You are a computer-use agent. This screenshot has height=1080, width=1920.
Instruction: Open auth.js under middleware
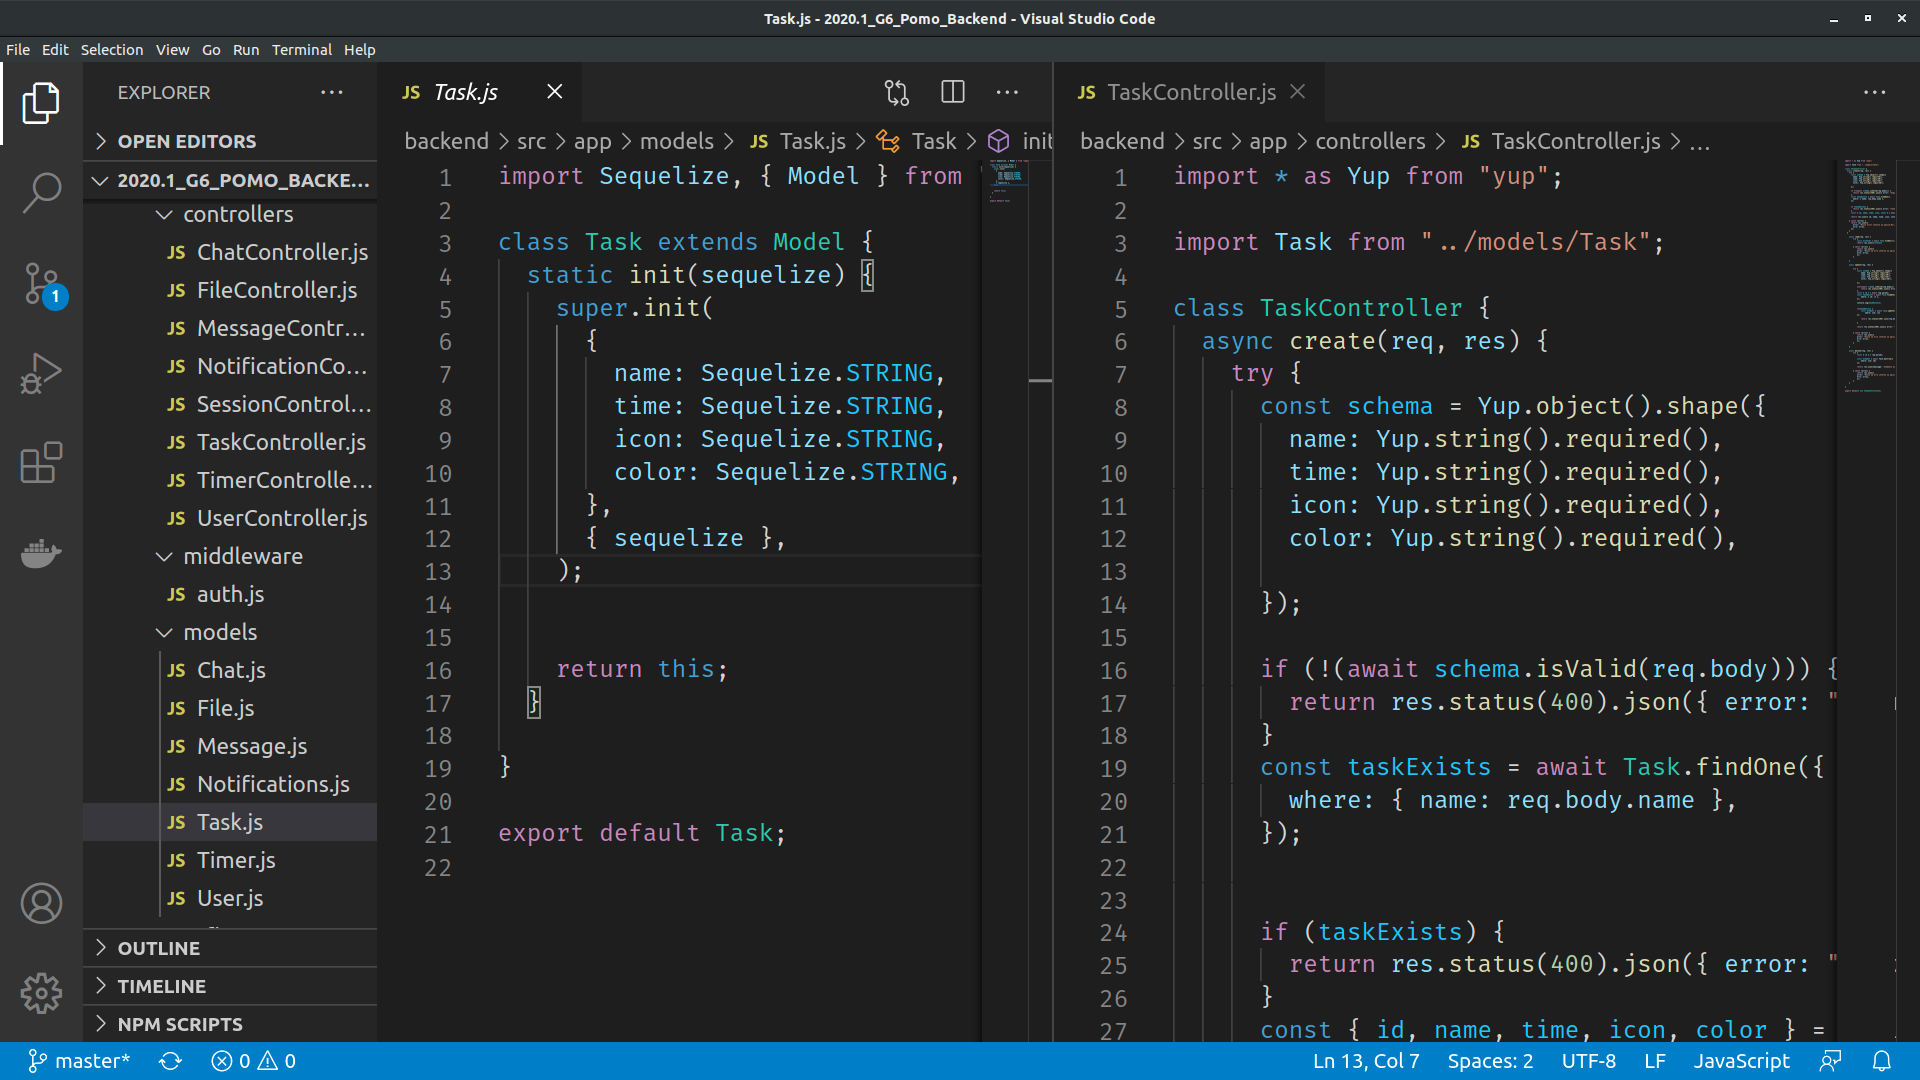pos(230,594)
